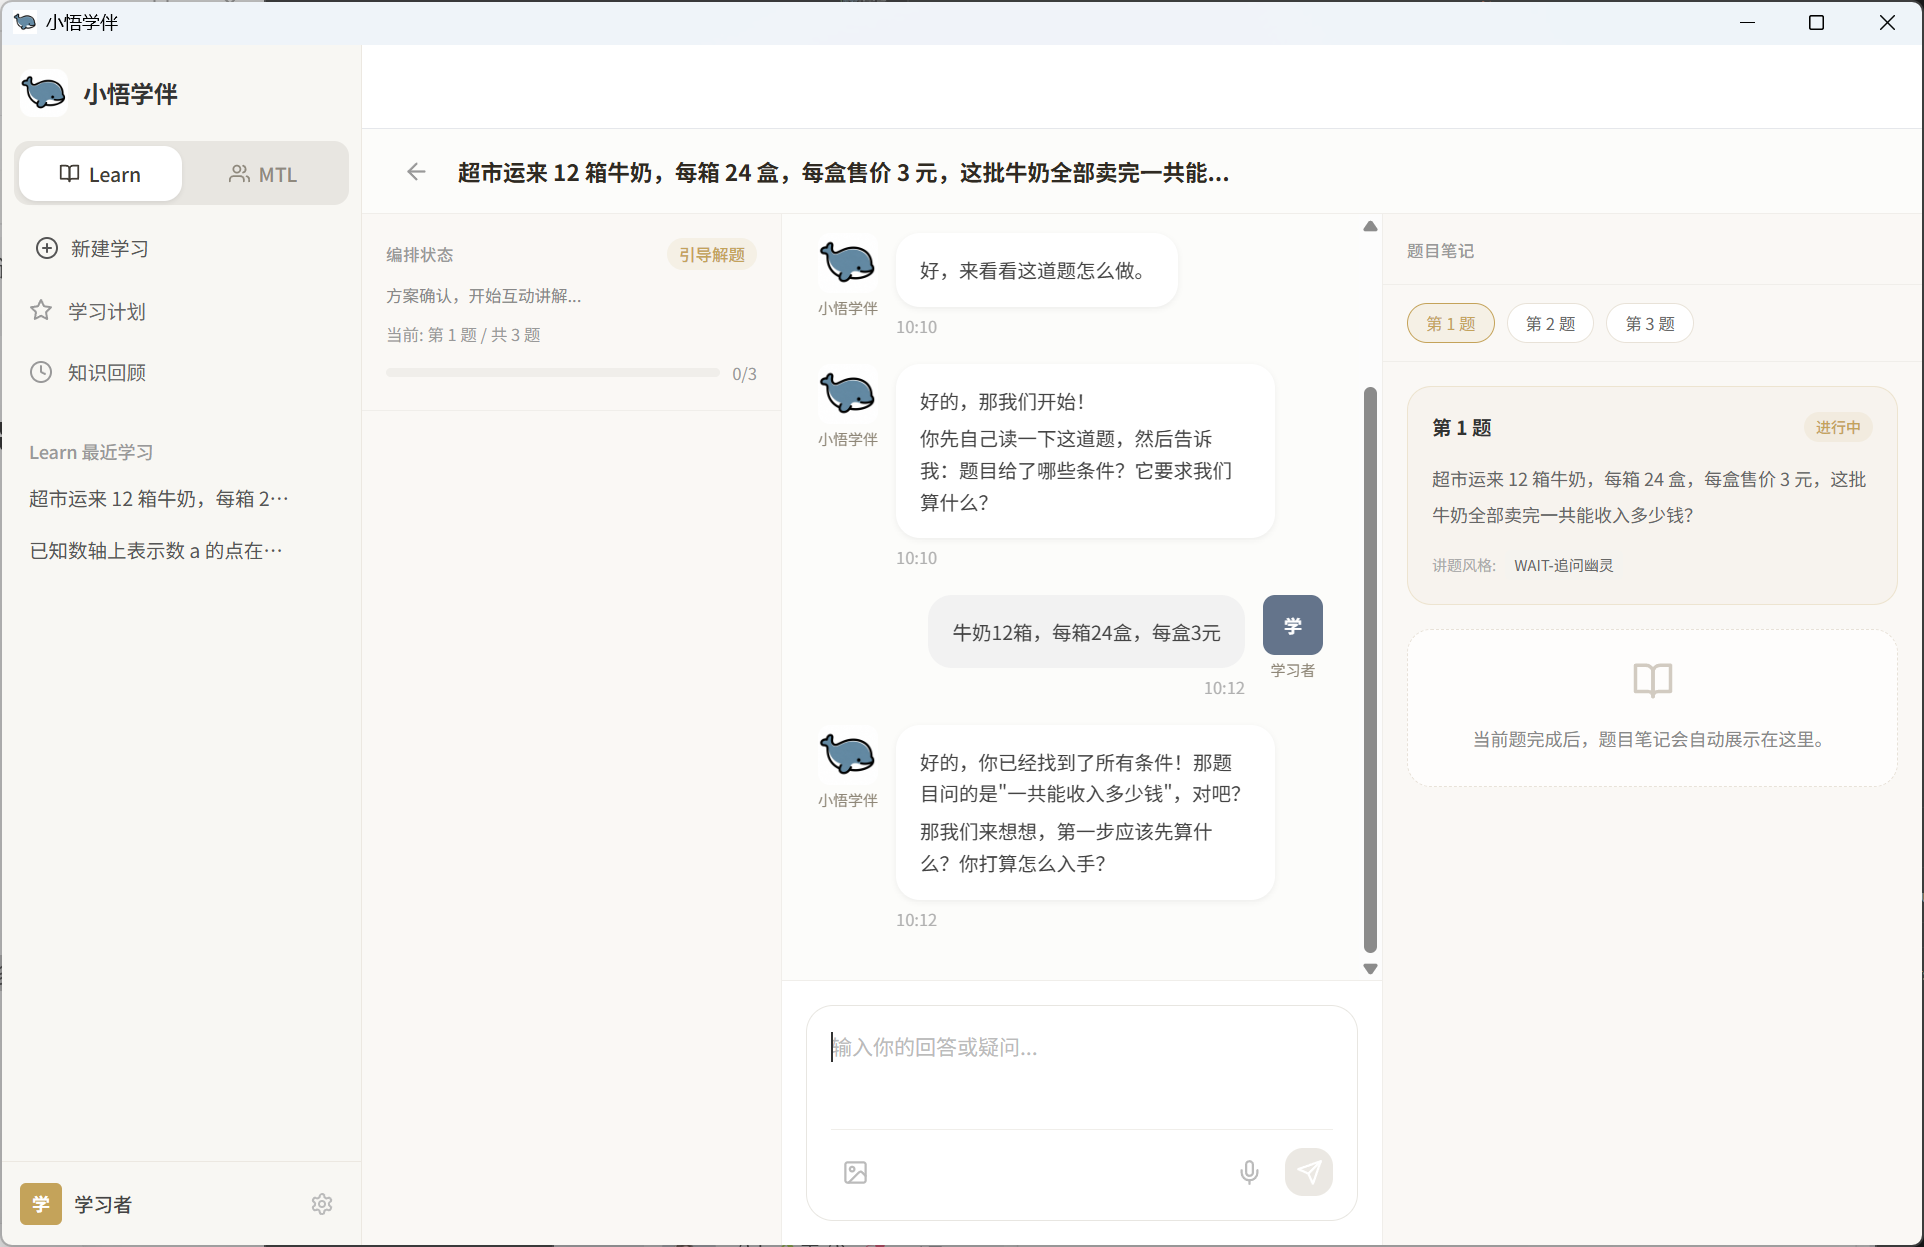Open the 知识回顾 menu item
1924x1247 pixels.
click(x=181, y=372)
